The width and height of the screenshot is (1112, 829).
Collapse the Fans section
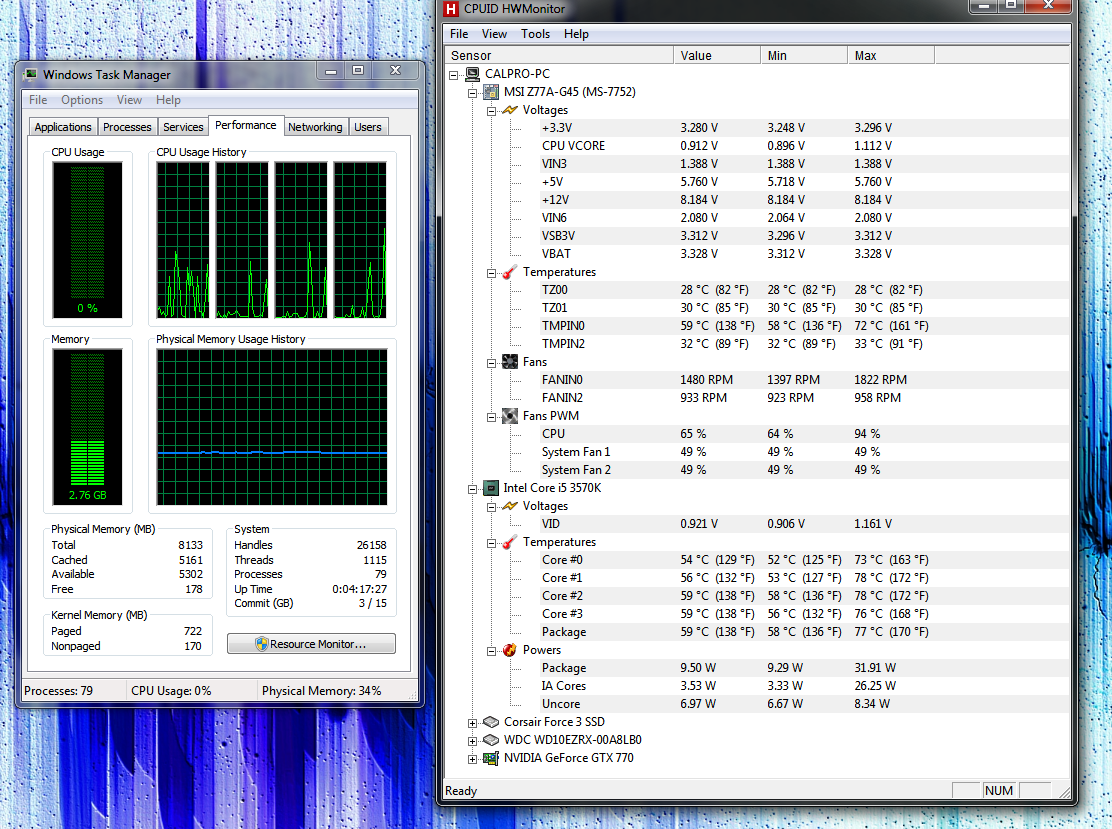[x=491, y=363]
